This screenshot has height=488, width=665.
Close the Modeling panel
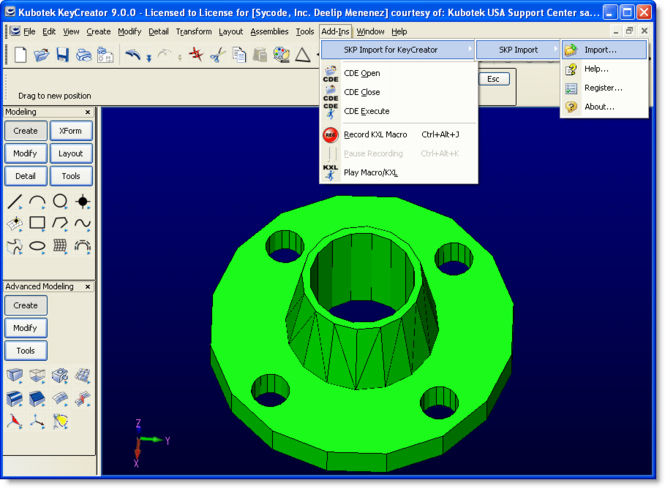(x=88, y=112)
